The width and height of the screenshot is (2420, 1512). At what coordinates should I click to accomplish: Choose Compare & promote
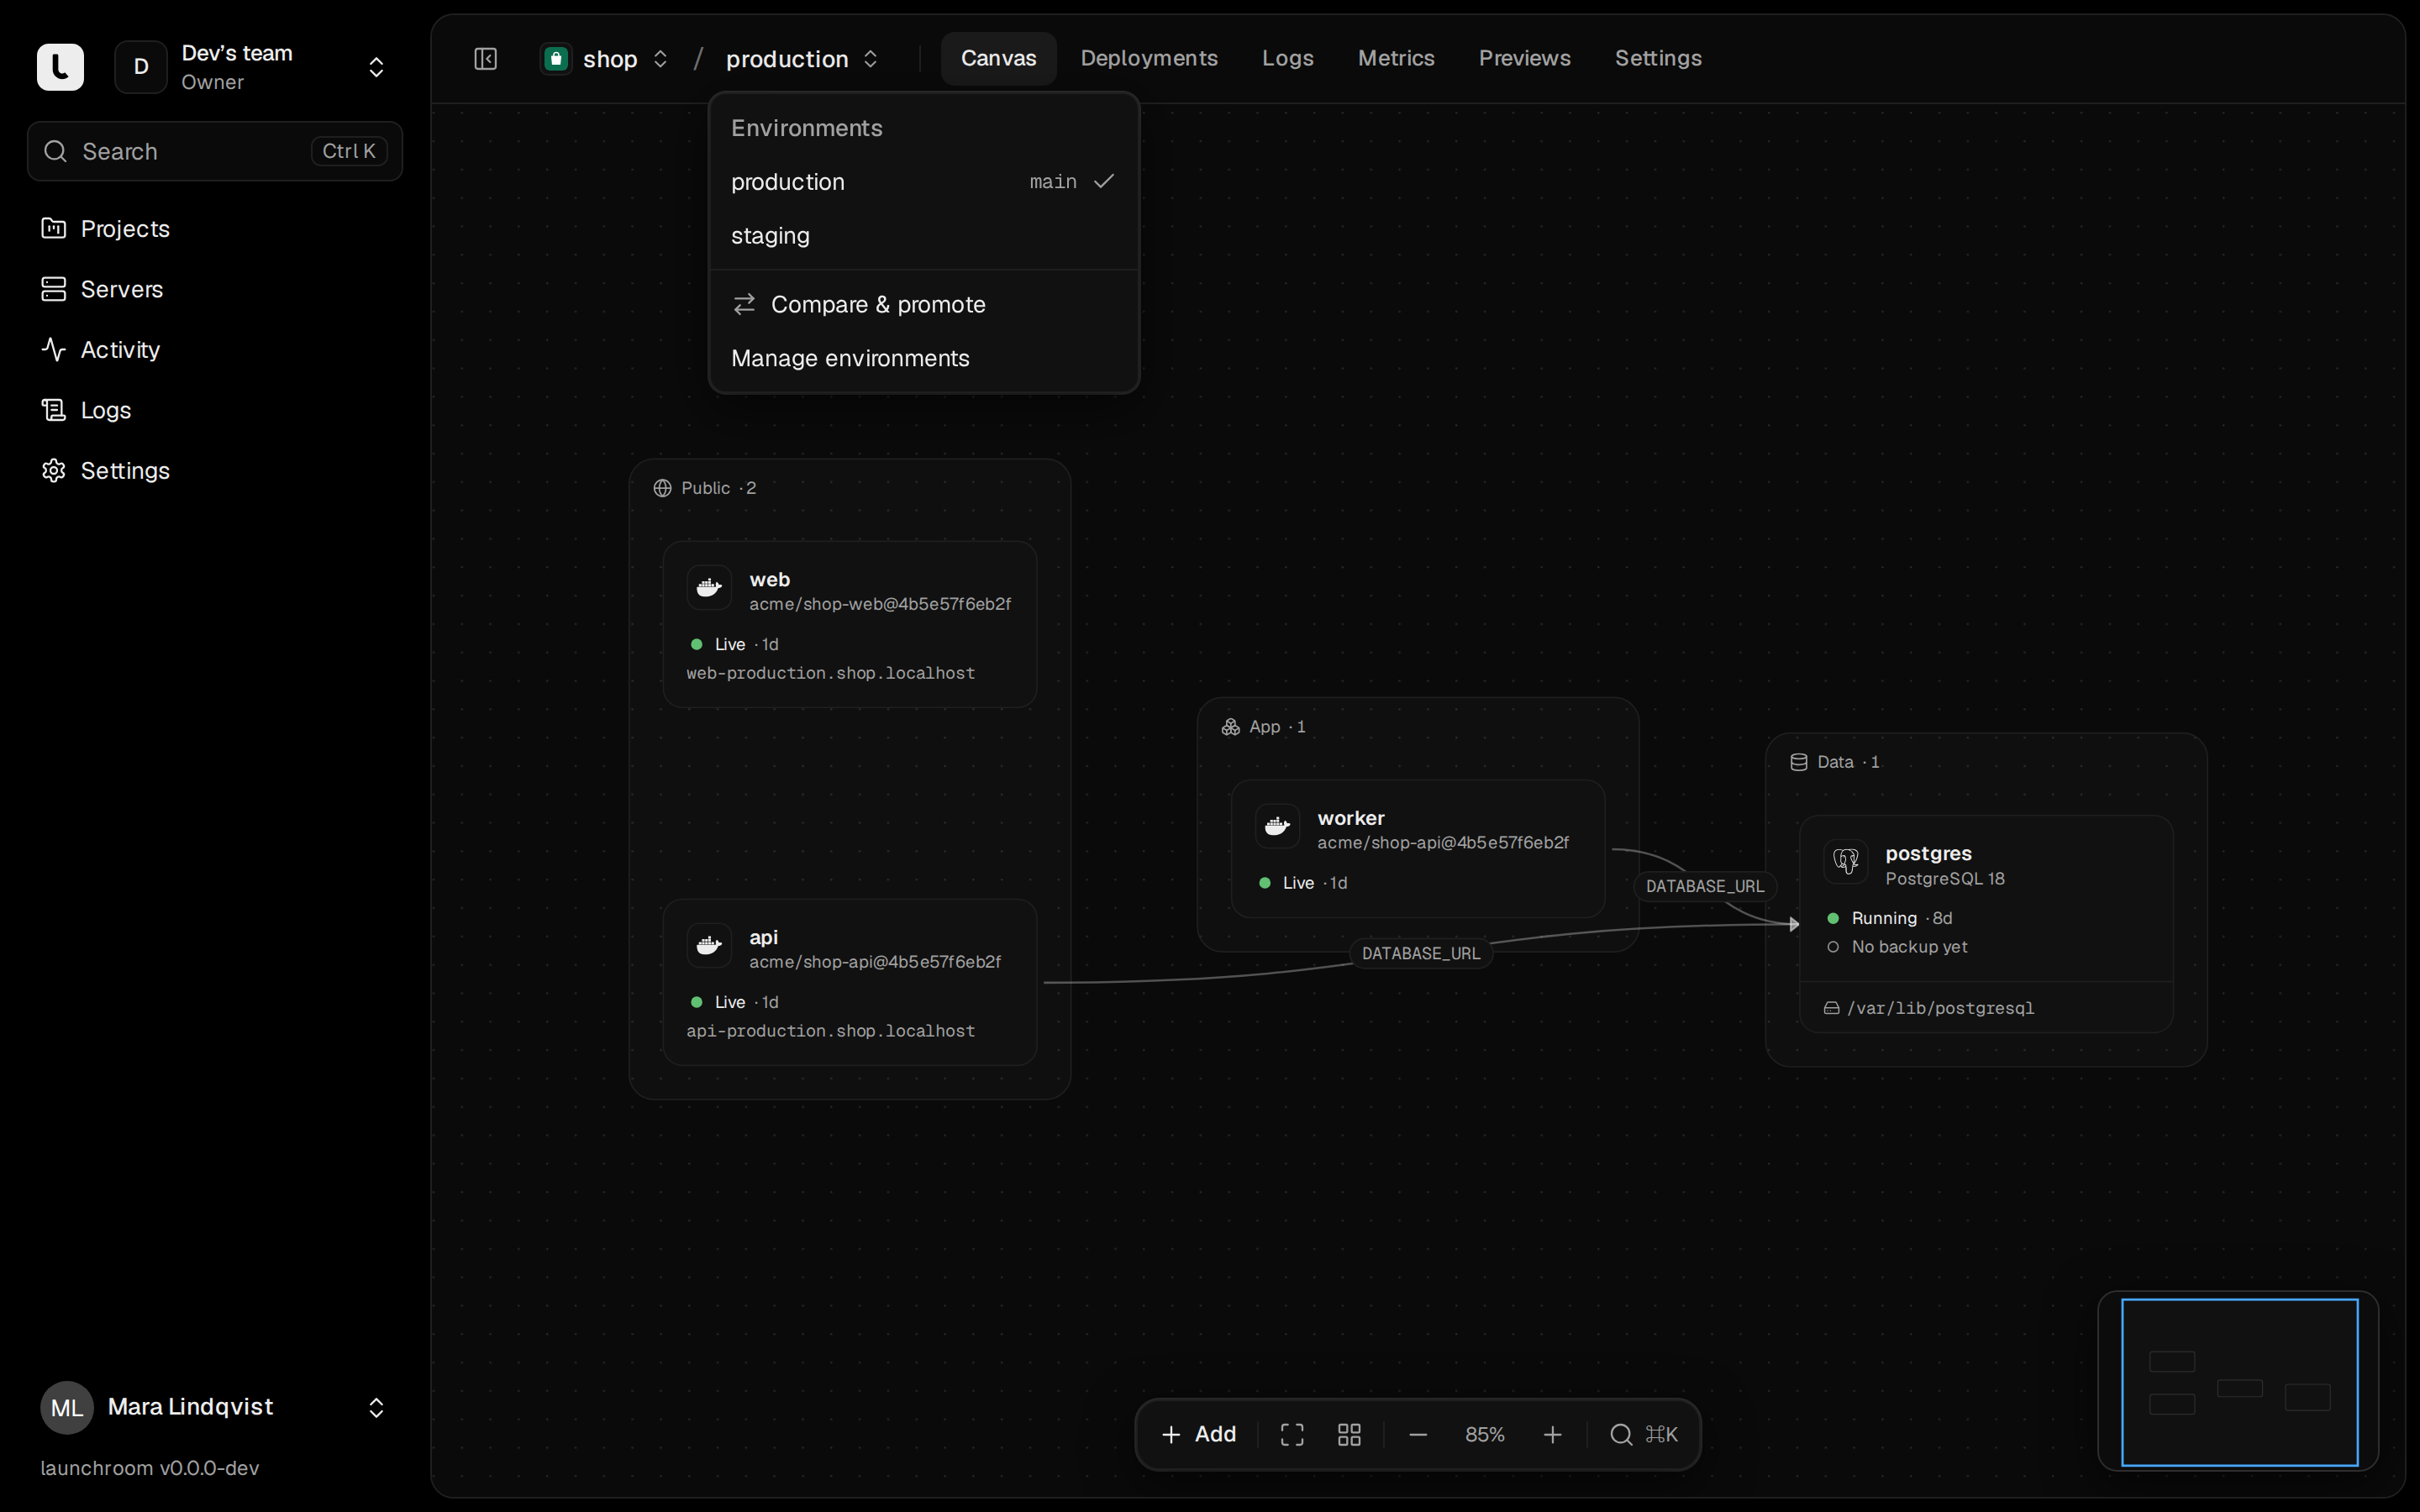coord(923,304)
